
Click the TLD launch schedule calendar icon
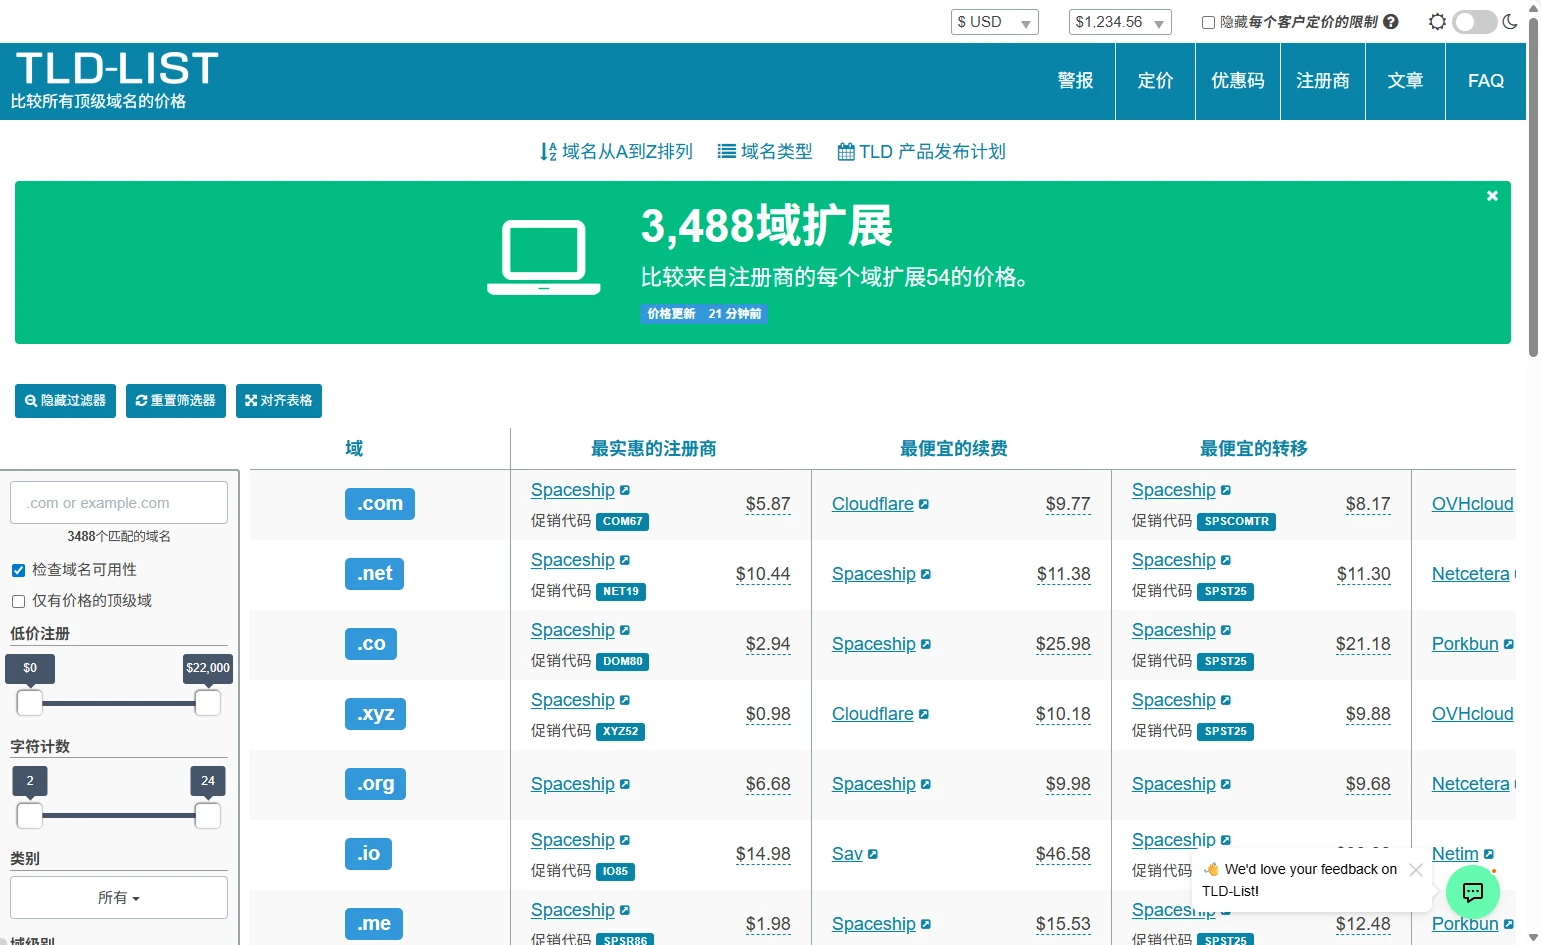(x=846, y=152)
